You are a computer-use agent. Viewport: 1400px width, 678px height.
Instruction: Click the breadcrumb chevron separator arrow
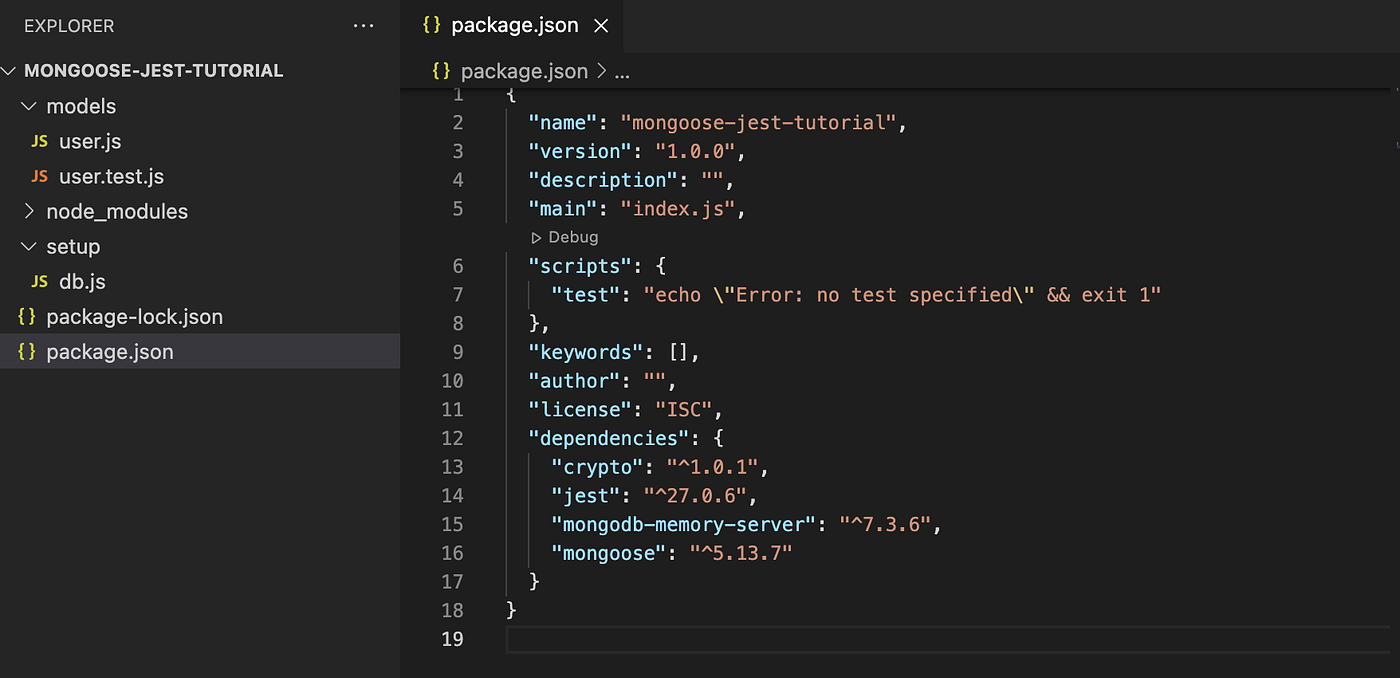[x=601, y=72]
